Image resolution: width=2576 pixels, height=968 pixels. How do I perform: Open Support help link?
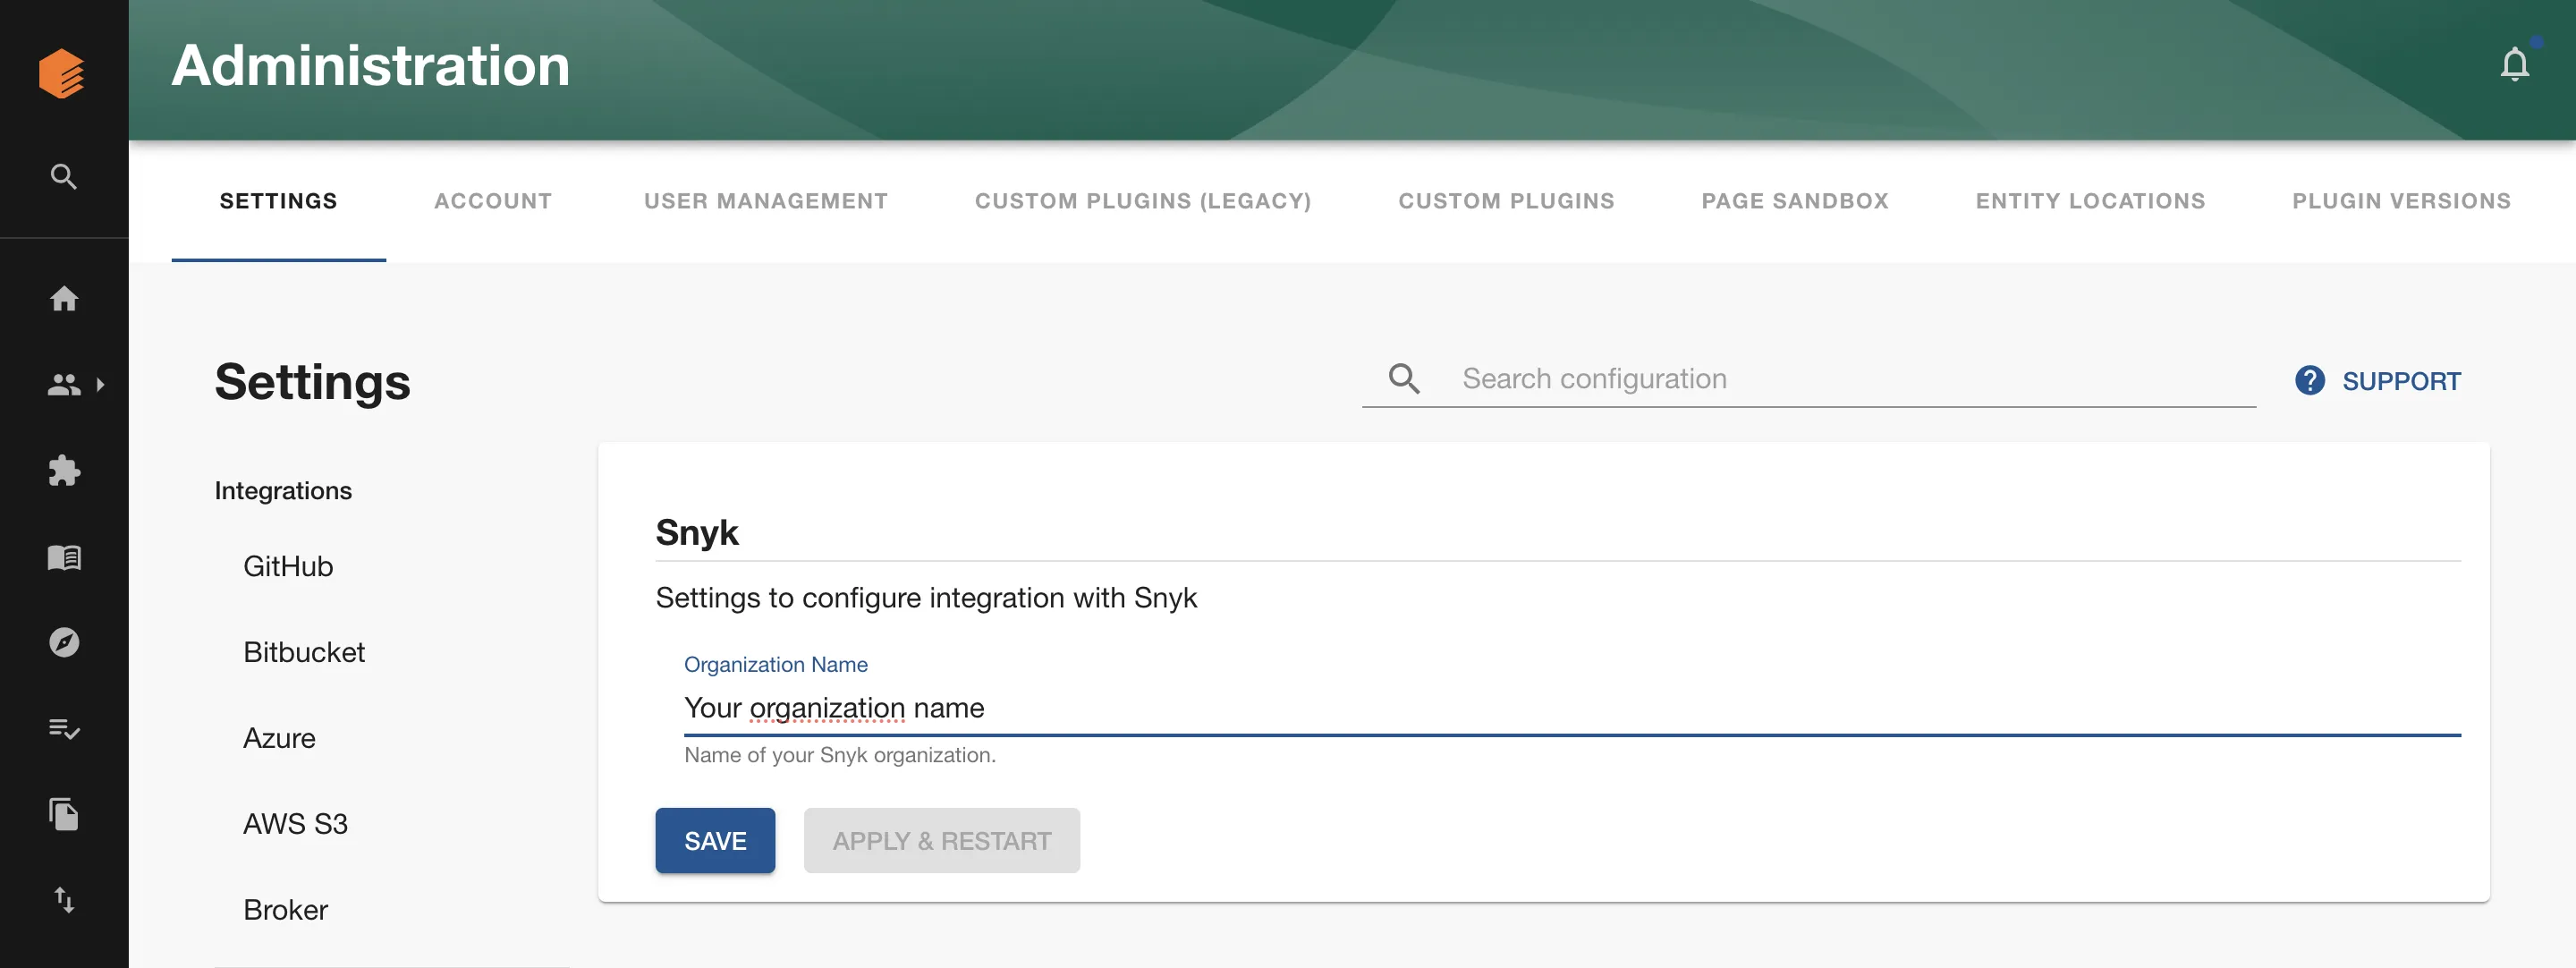click(2378, 380)
